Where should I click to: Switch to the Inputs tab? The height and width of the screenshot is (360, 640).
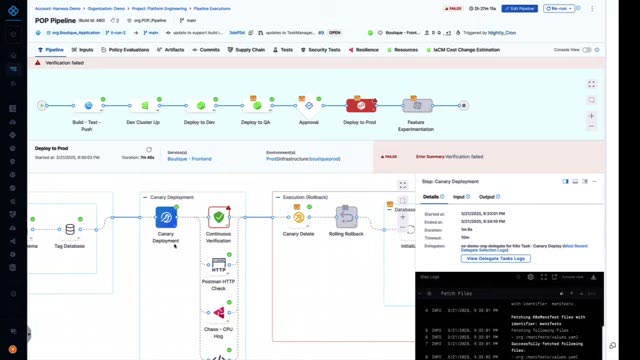[x=82, y=50]
